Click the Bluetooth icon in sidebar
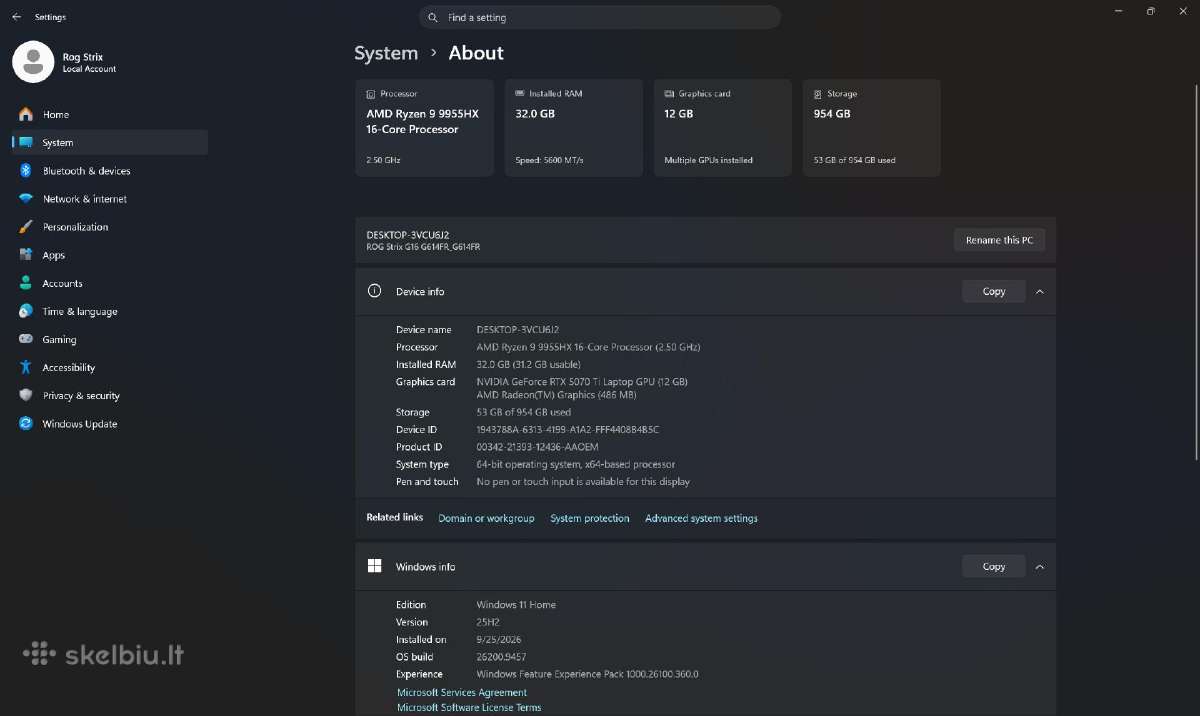1200x716 pixels. 26,171
